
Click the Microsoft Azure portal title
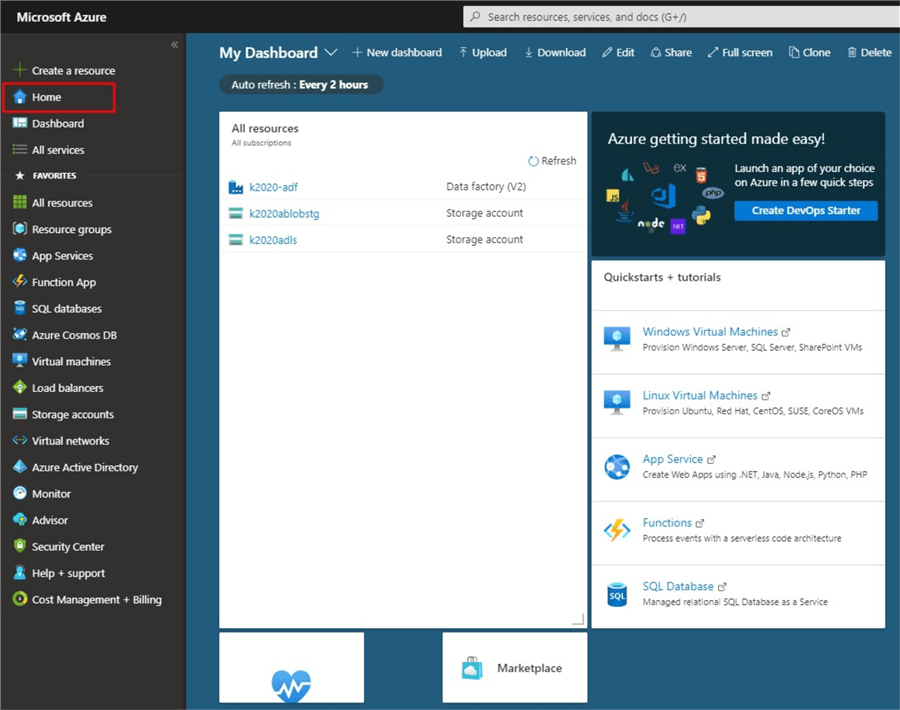[x=61, y=17]
